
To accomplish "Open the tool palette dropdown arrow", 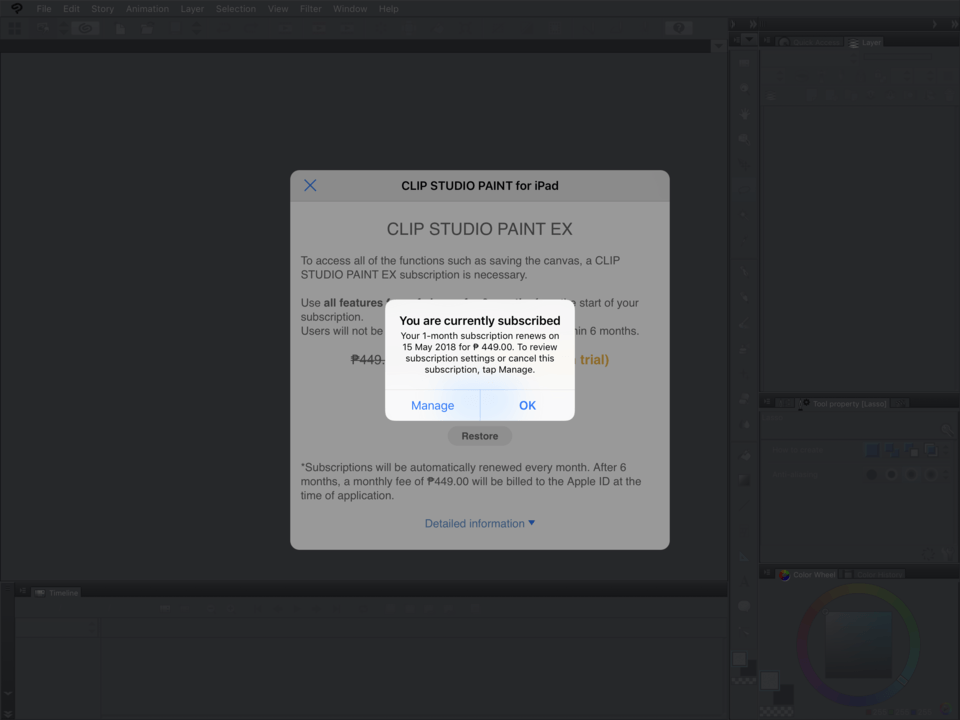I will click(748, 40).
